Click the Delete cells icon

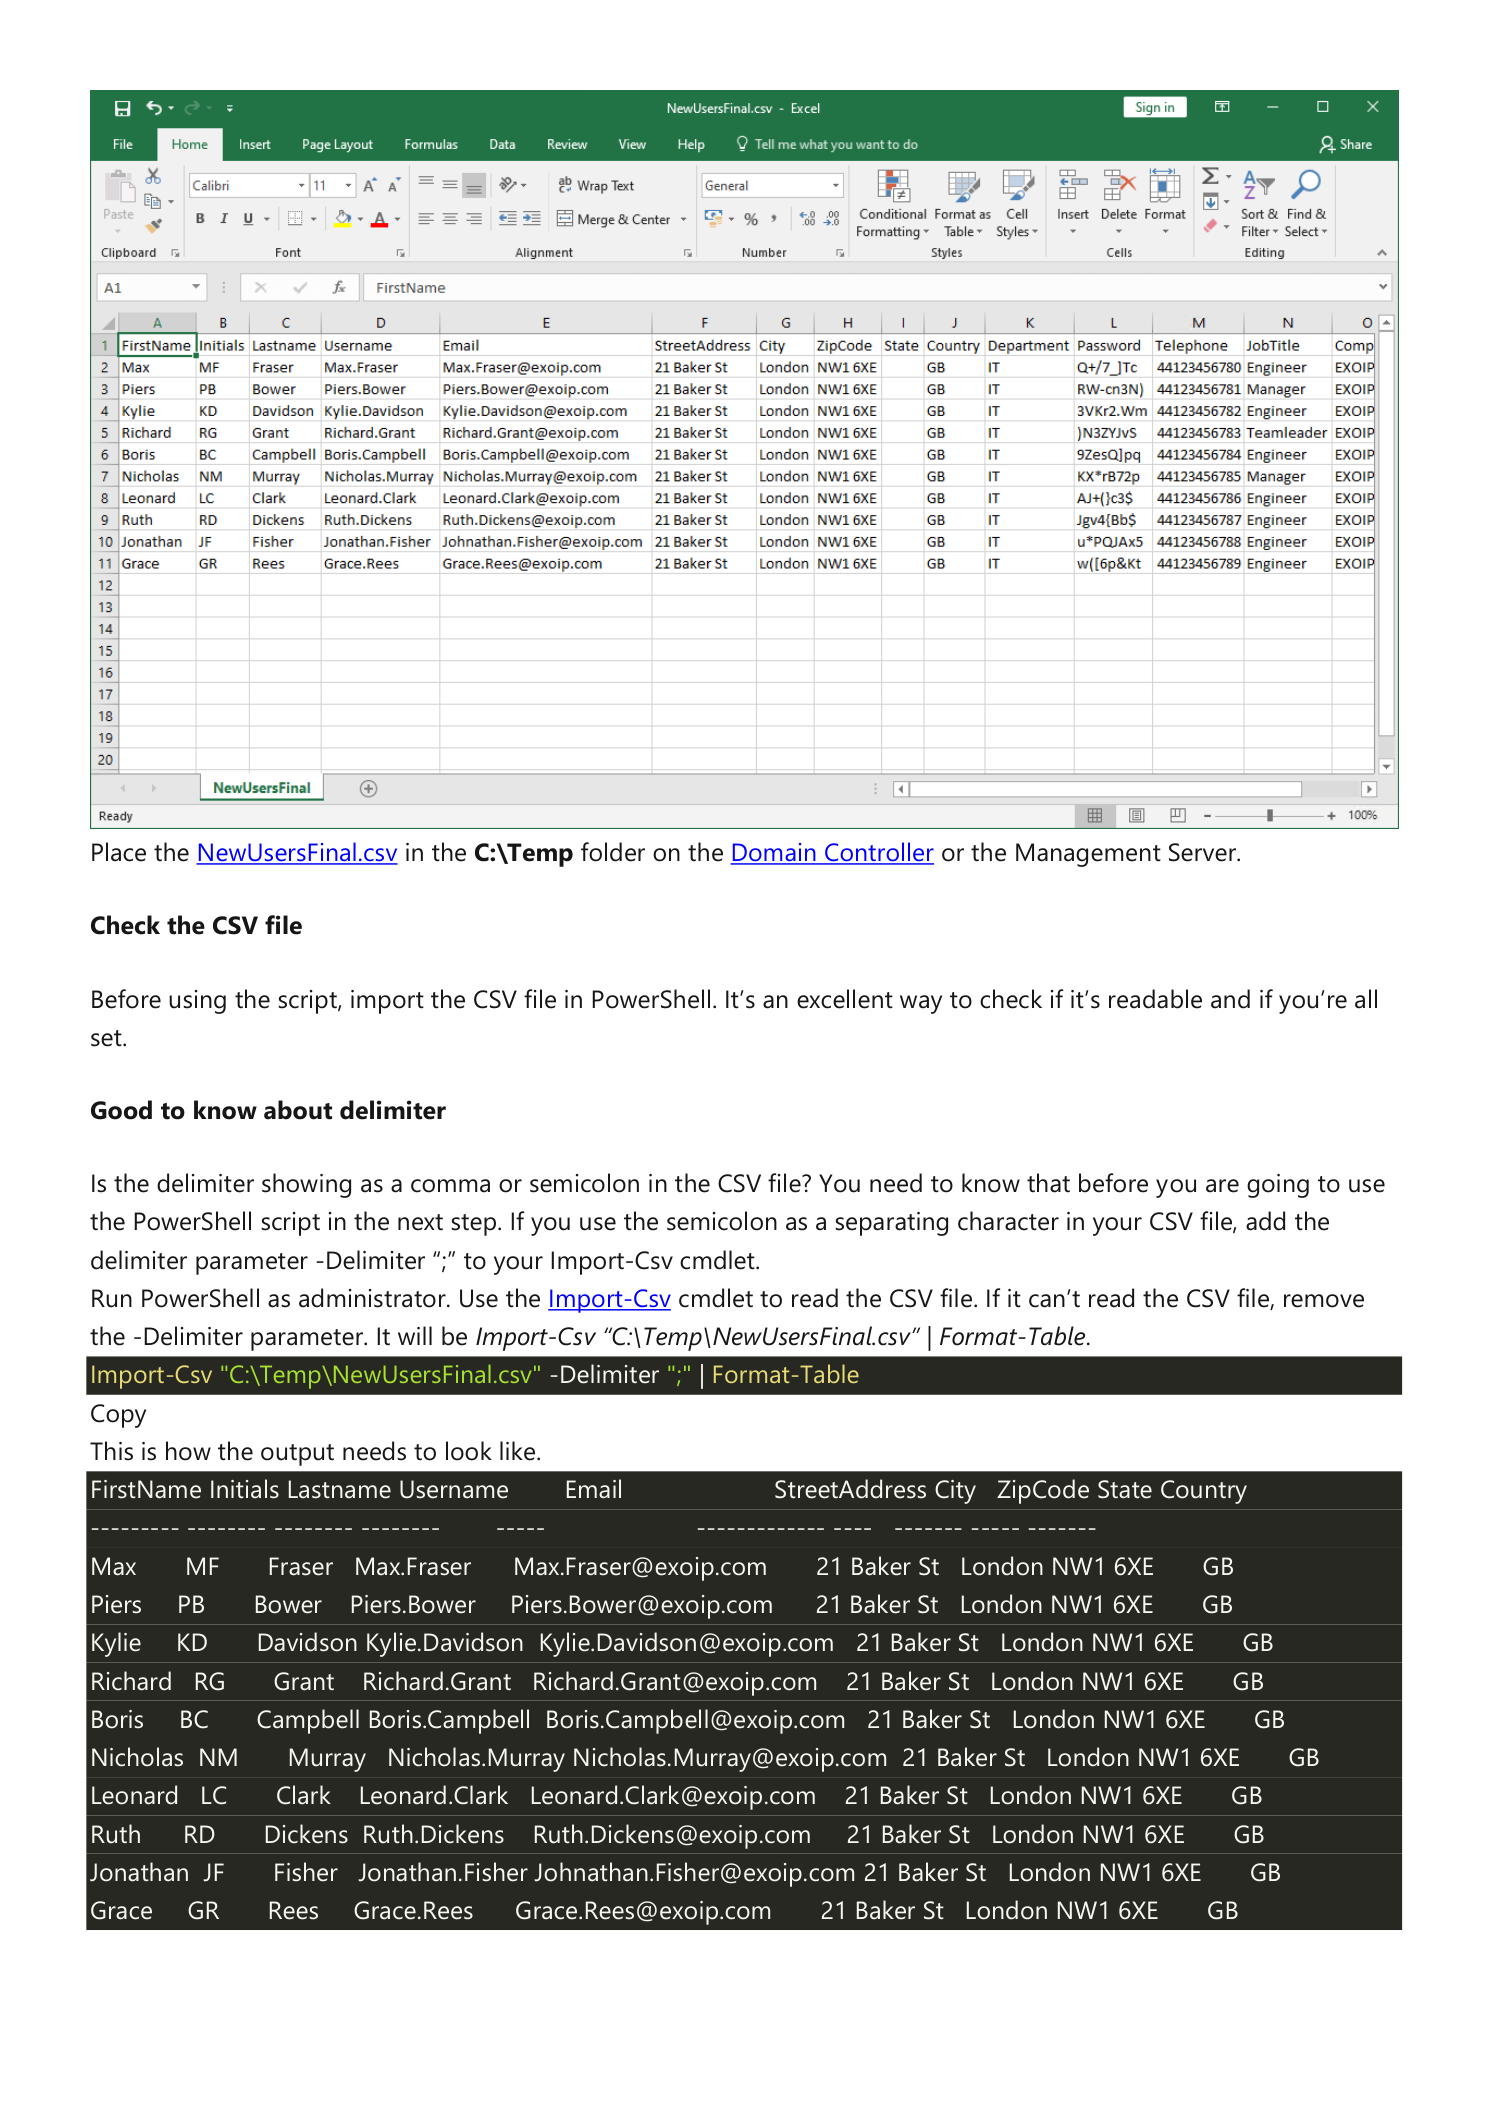1119,186
